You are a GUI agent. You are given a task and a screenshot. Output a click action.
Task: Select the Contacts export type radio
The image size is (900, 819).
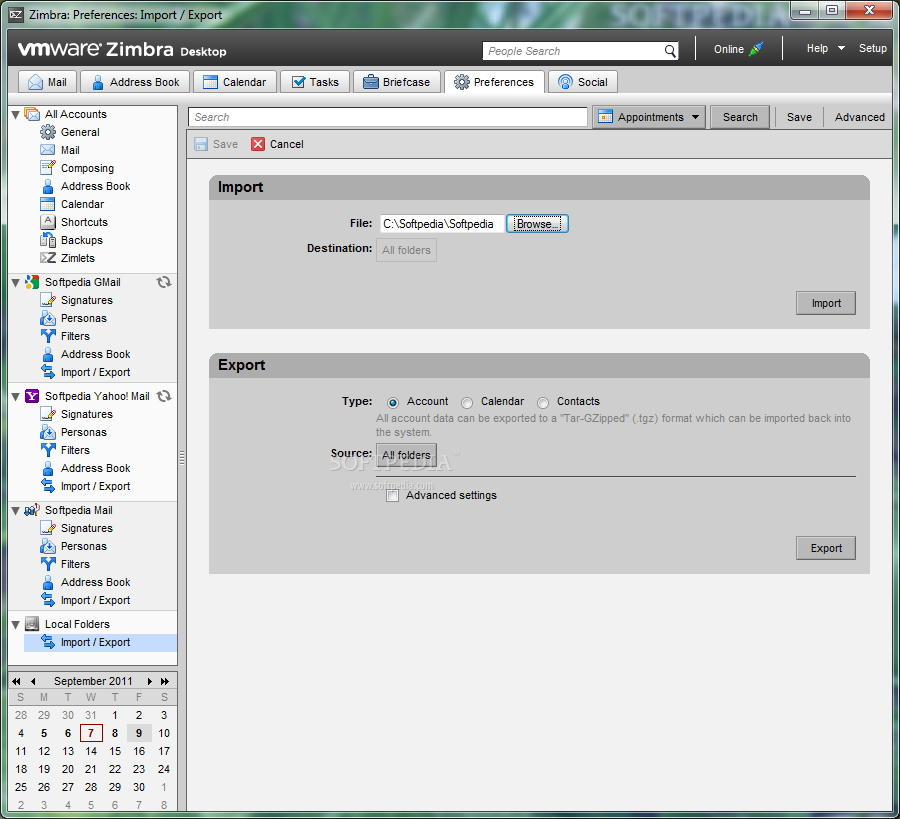pyautogui.click(x=542, y=402)
